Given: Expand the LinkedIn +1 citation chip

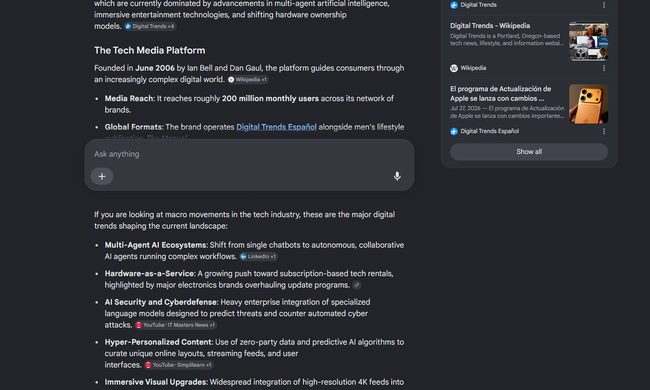Looking at the screenshot, I should (x=258, y=257).
